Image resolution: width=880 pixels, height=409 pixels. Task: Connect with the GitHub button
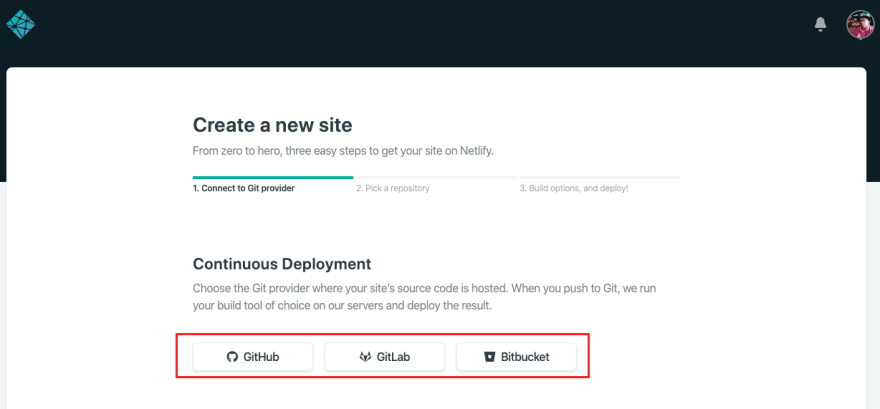[x=253, y=357]
